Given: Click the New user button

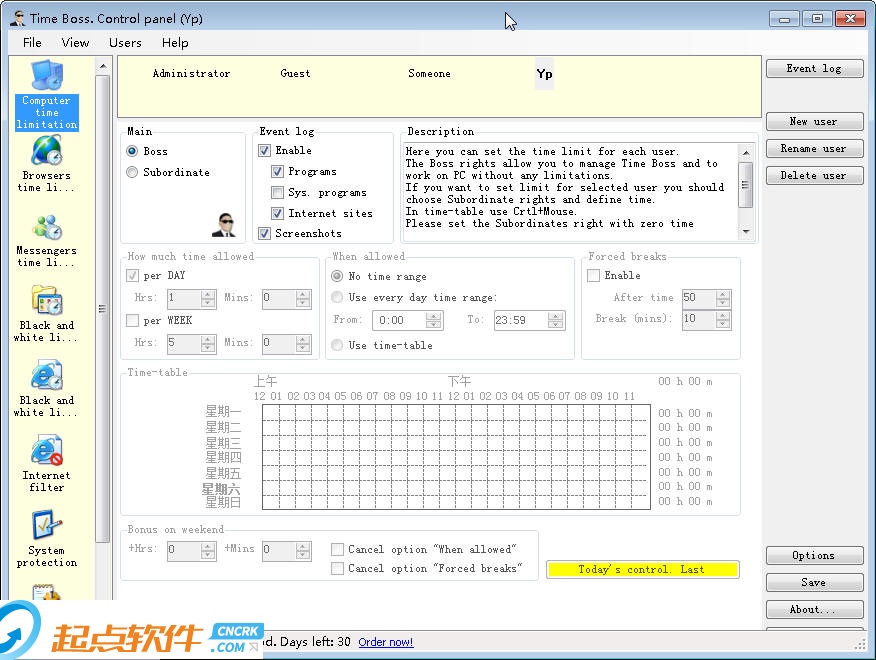Looking at the screenshot, I should [x=813, y=122].
